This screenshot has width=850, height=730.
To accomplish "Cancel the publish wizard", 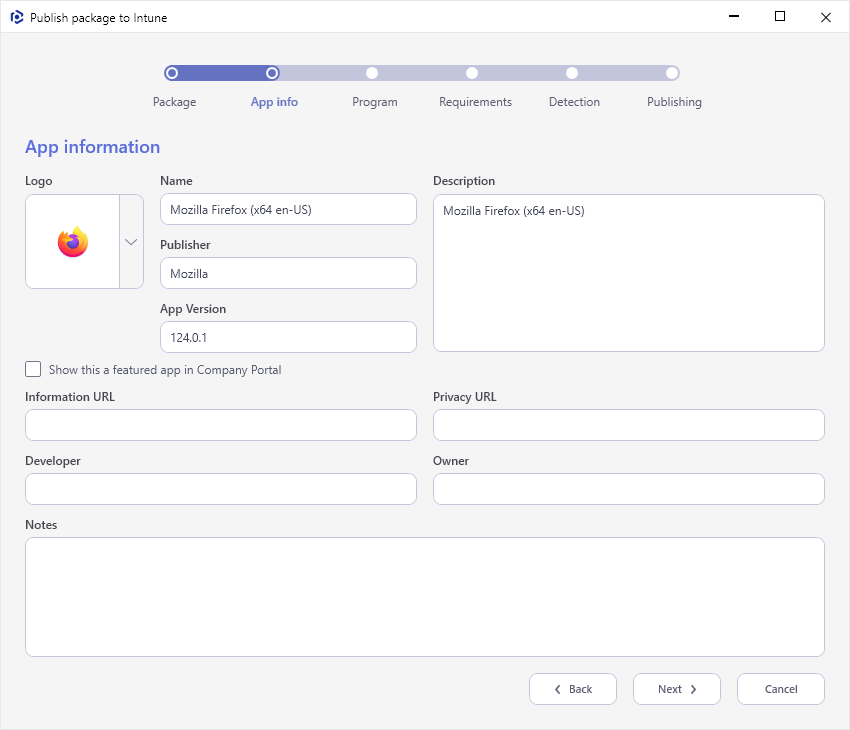I will coord(781,689).
